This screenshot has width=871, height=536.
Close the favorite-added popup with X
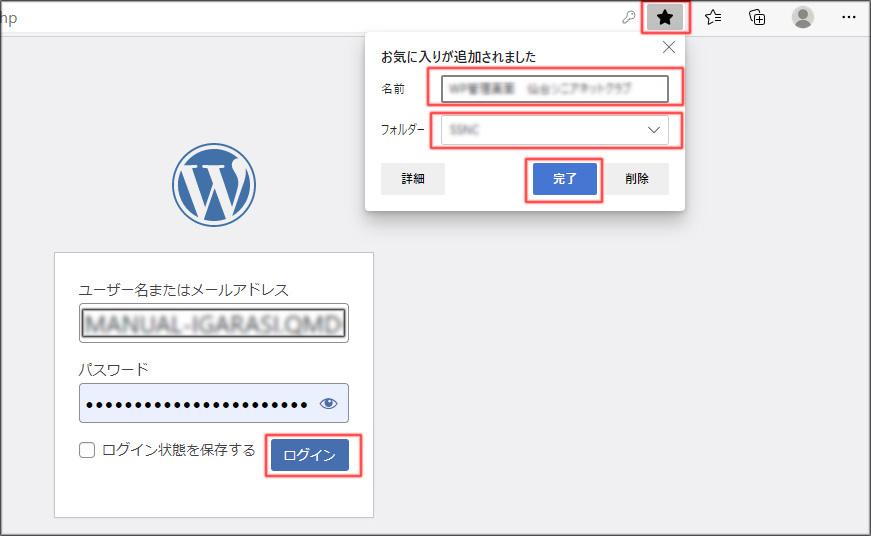tap(669, 47)
